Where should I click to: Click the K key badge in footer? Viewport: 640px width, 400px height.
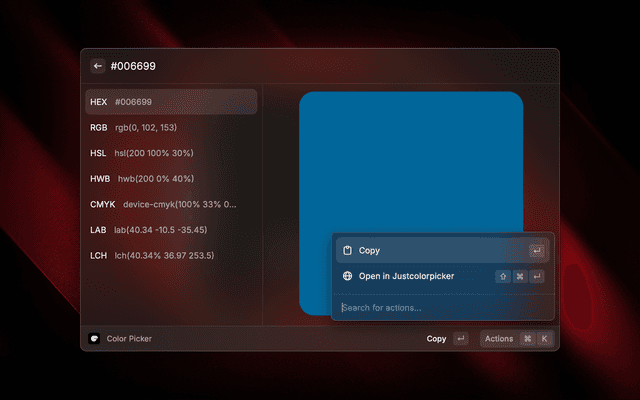(544, 338)
